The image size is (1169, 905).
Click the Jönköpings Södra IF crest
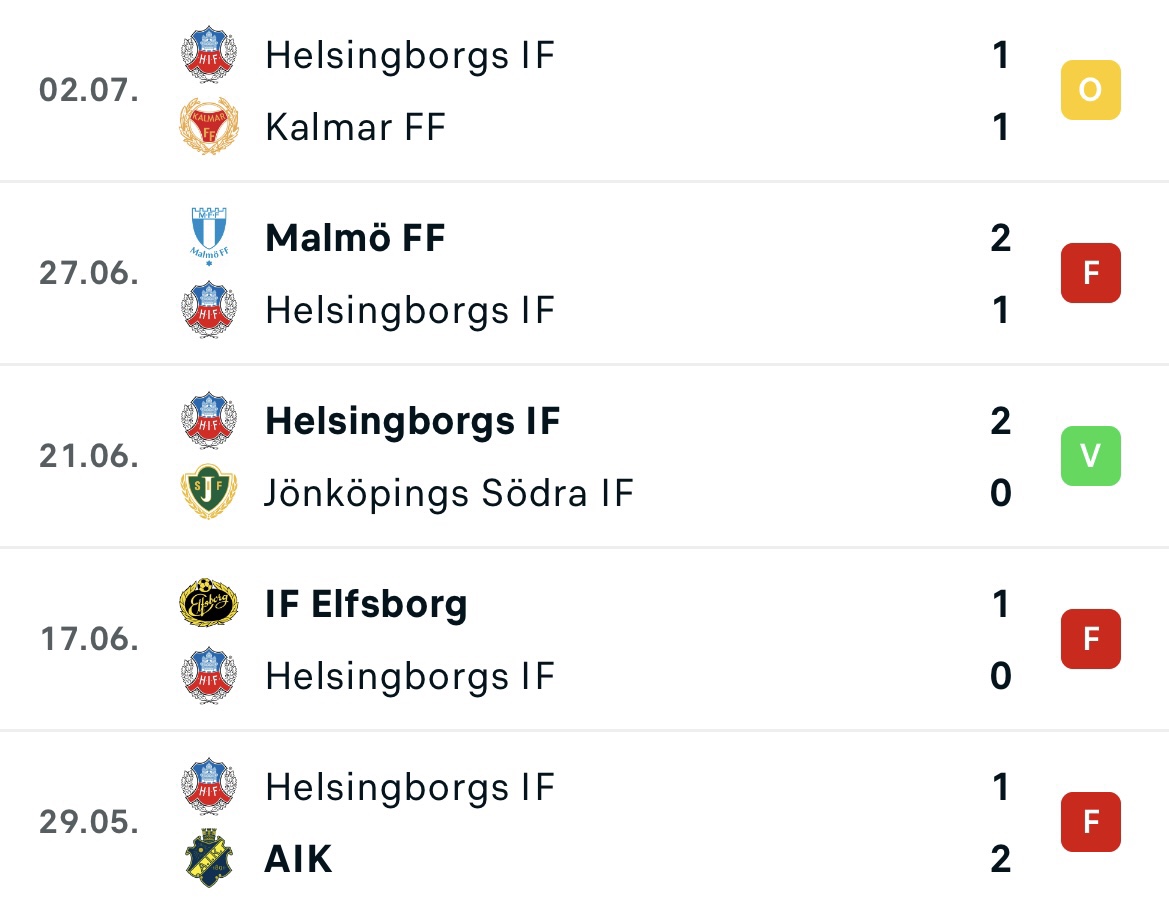tap(209, 492)
